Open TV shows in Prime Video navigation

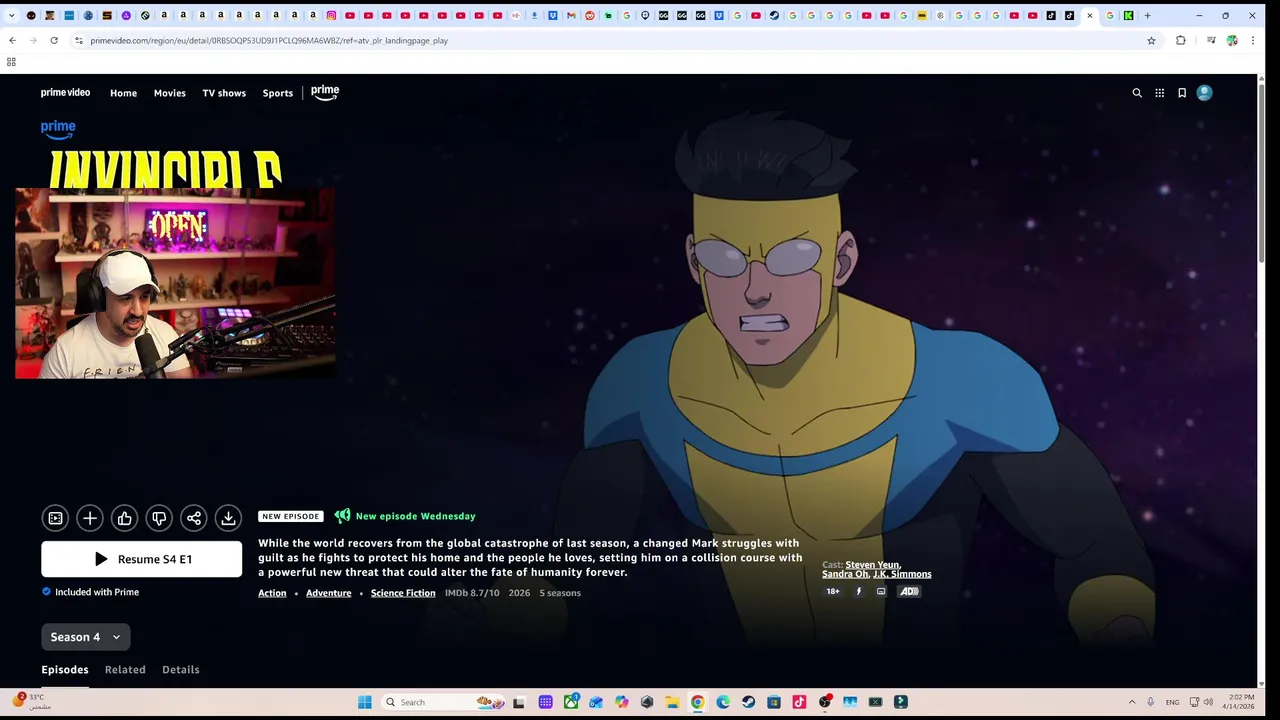tap(224, 93)
